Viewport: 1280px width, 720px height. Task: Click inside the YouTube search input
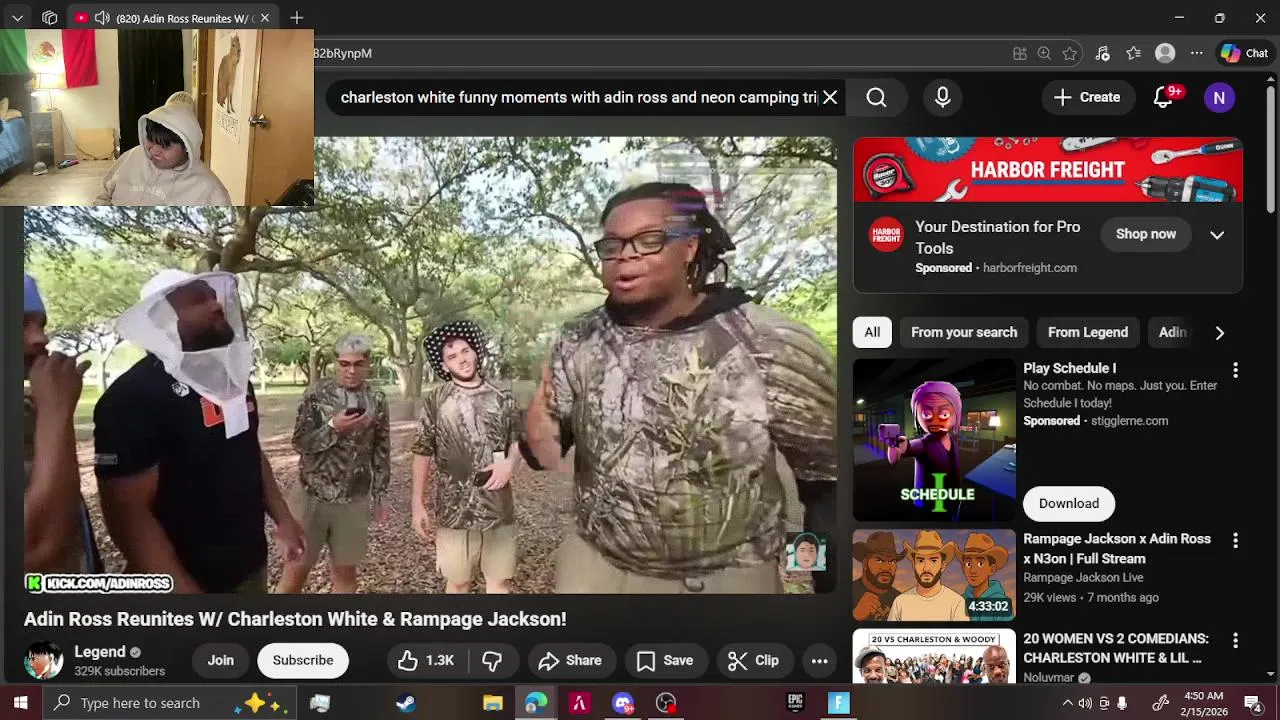click(578, 97)
